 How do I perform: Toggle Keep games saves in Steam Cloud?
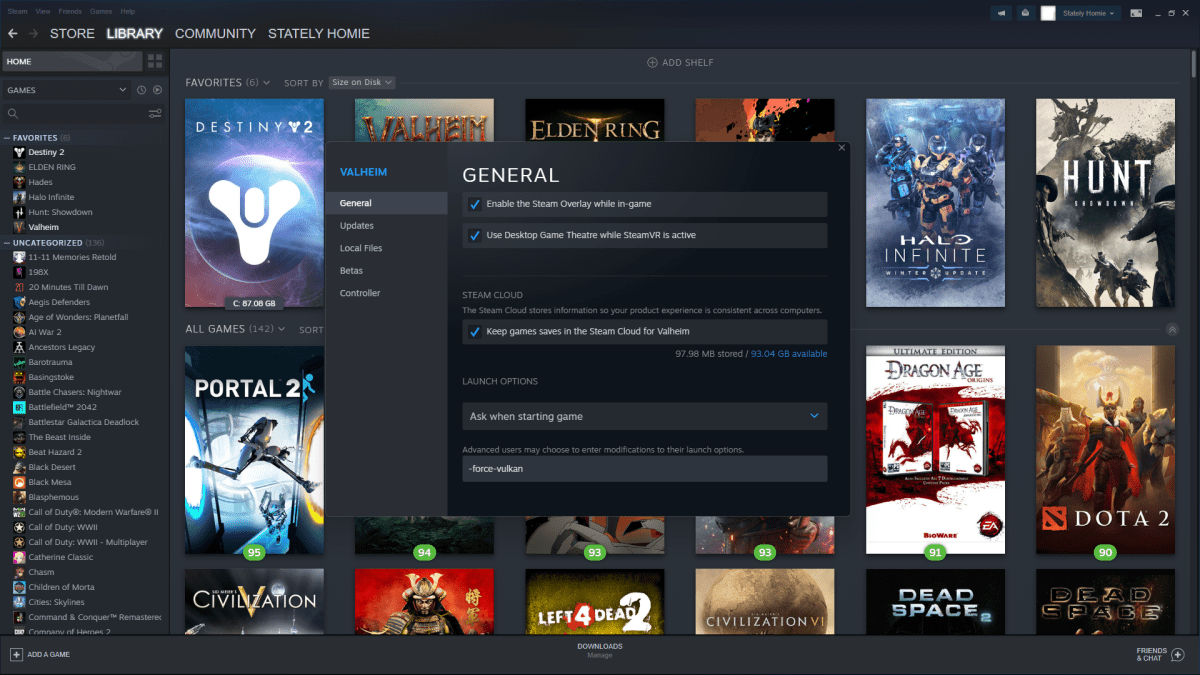point(475,332)
